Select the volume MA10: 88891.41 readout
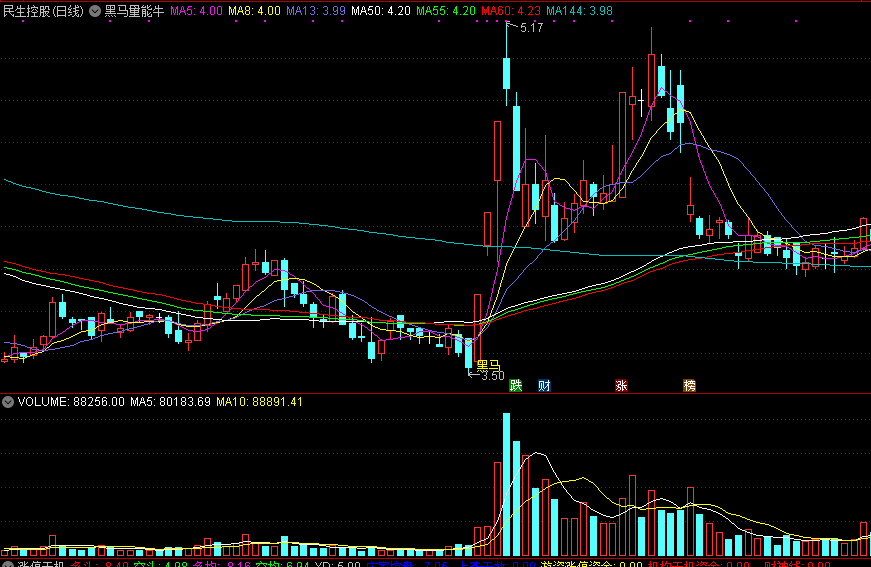 click(x=259, y=402)
